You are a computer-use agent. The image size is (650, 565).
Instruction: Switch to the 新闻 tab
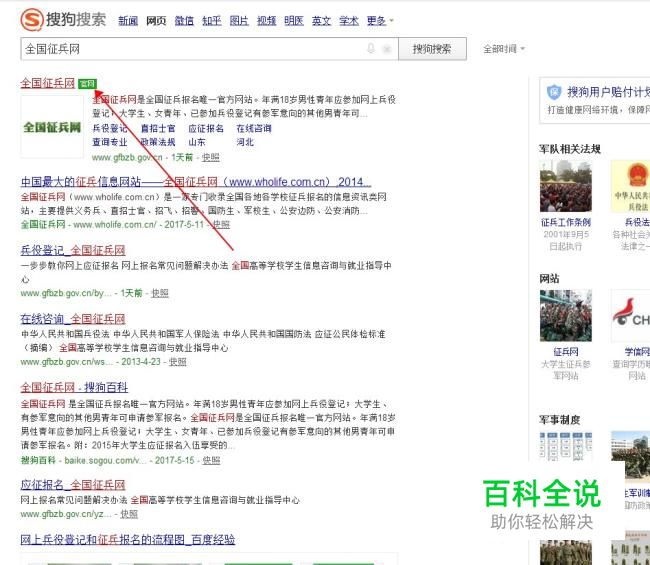pyautogui.click(x=128, y=20)
